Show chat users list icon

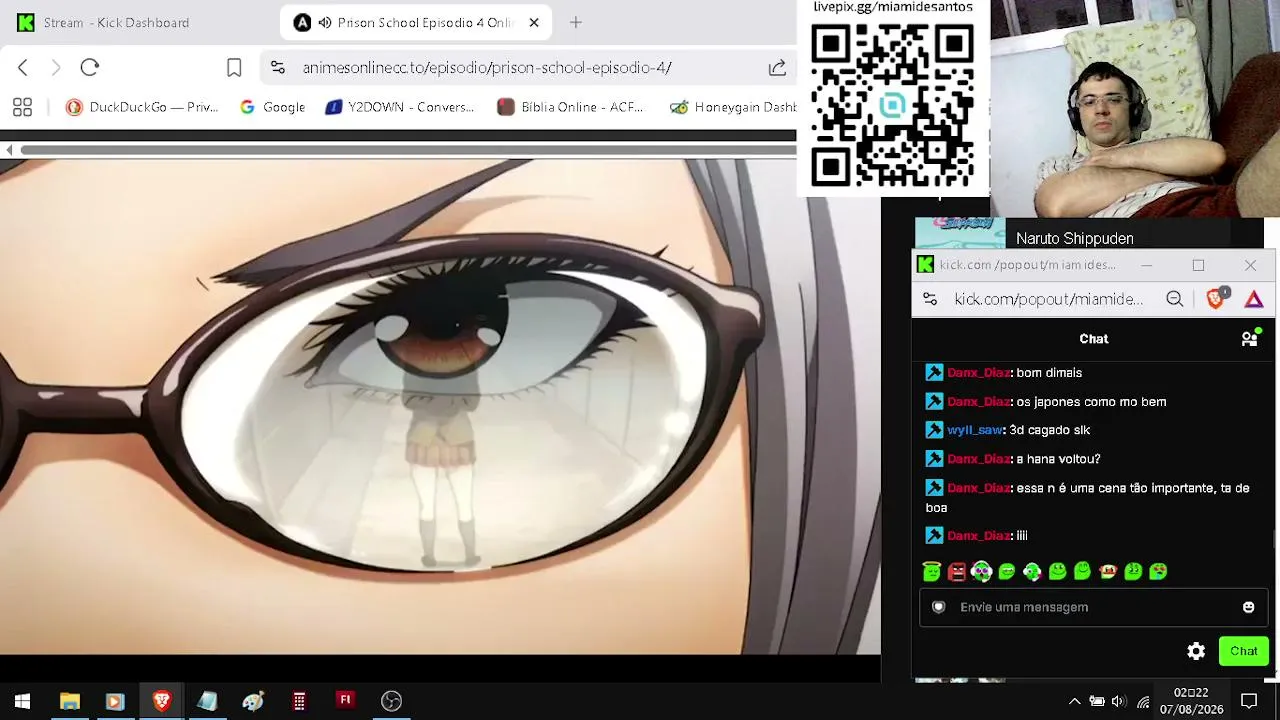pyautogui.click(x=1250, y=338)
